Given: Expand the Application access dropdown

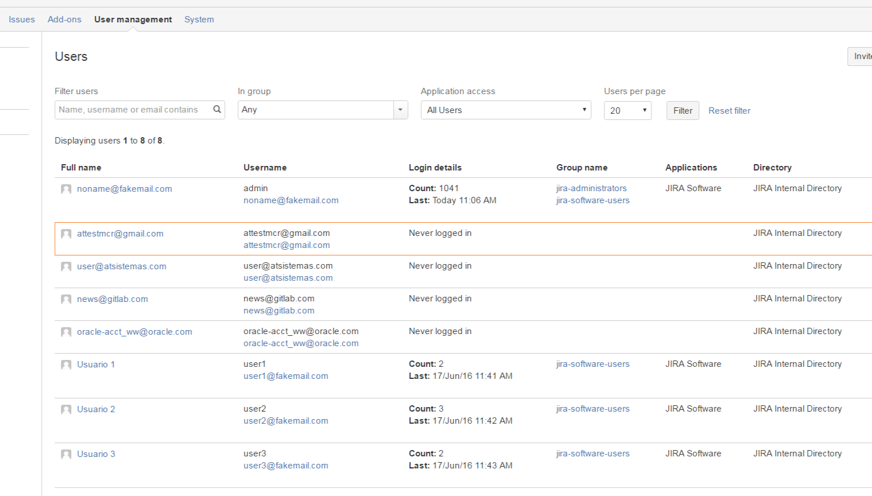Looking at the screenshot, I should click(x=506, y=110).
